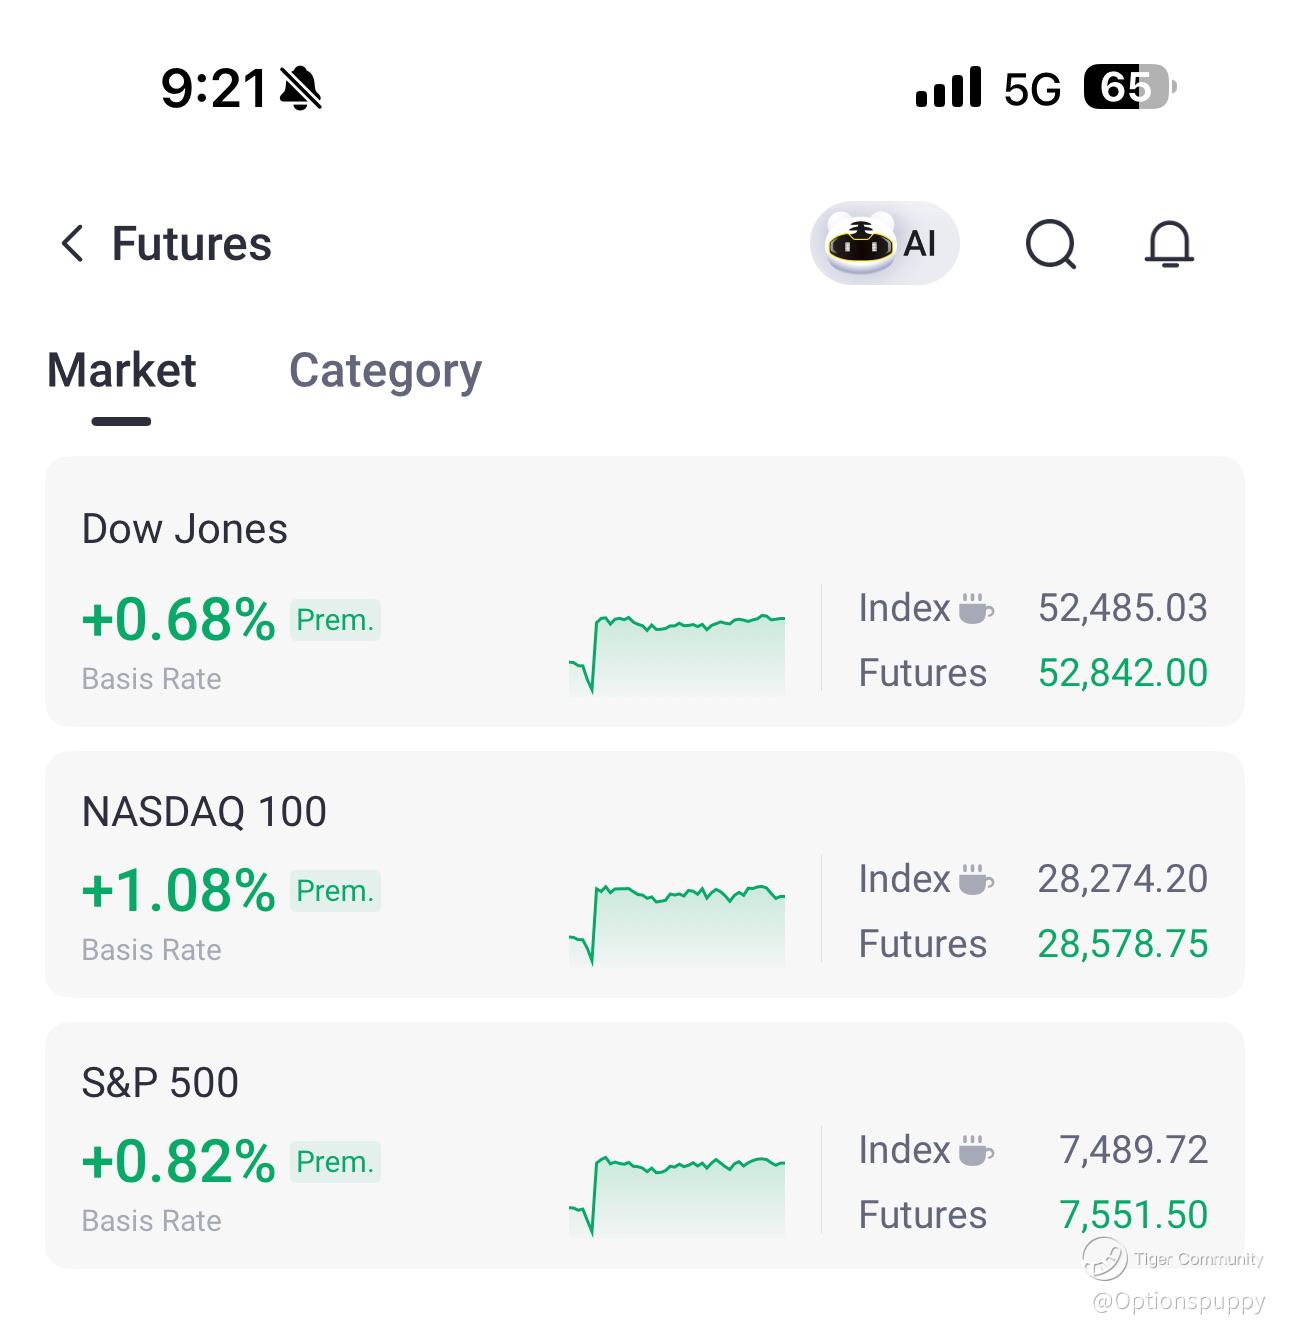Select the Market tab

click(x=121, y=371)
